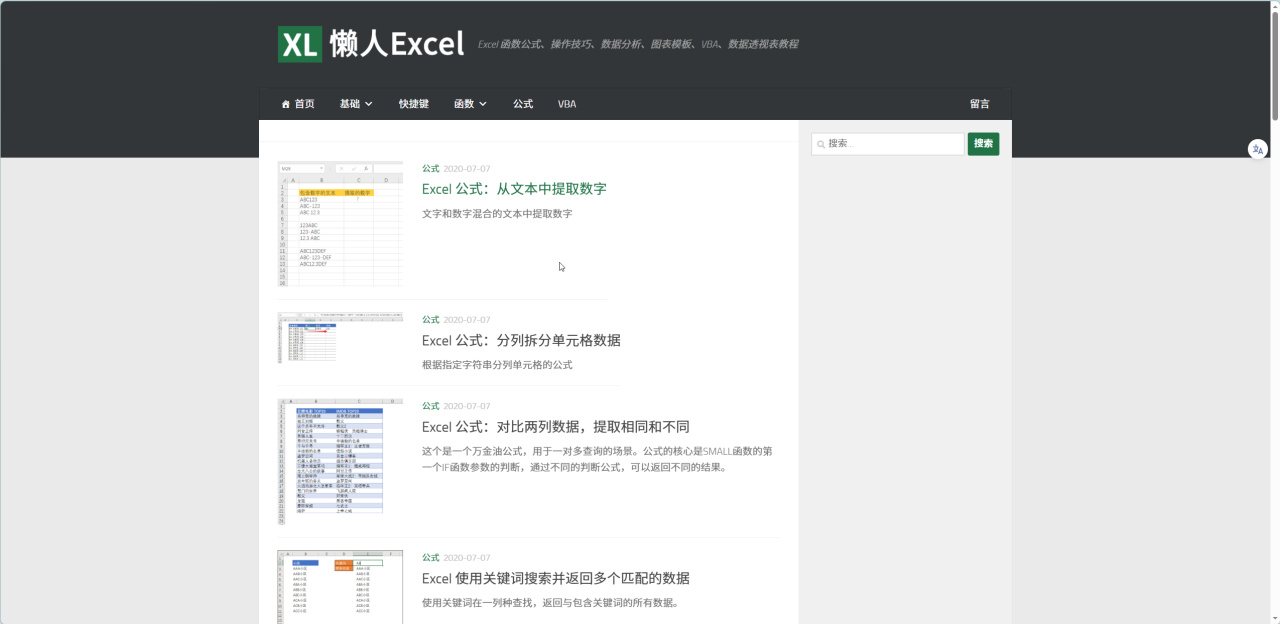The height and width of the screenshot is (624, 1280).
Task: Click 公式 category above 对比两列数据
Action: pos(431,407)
